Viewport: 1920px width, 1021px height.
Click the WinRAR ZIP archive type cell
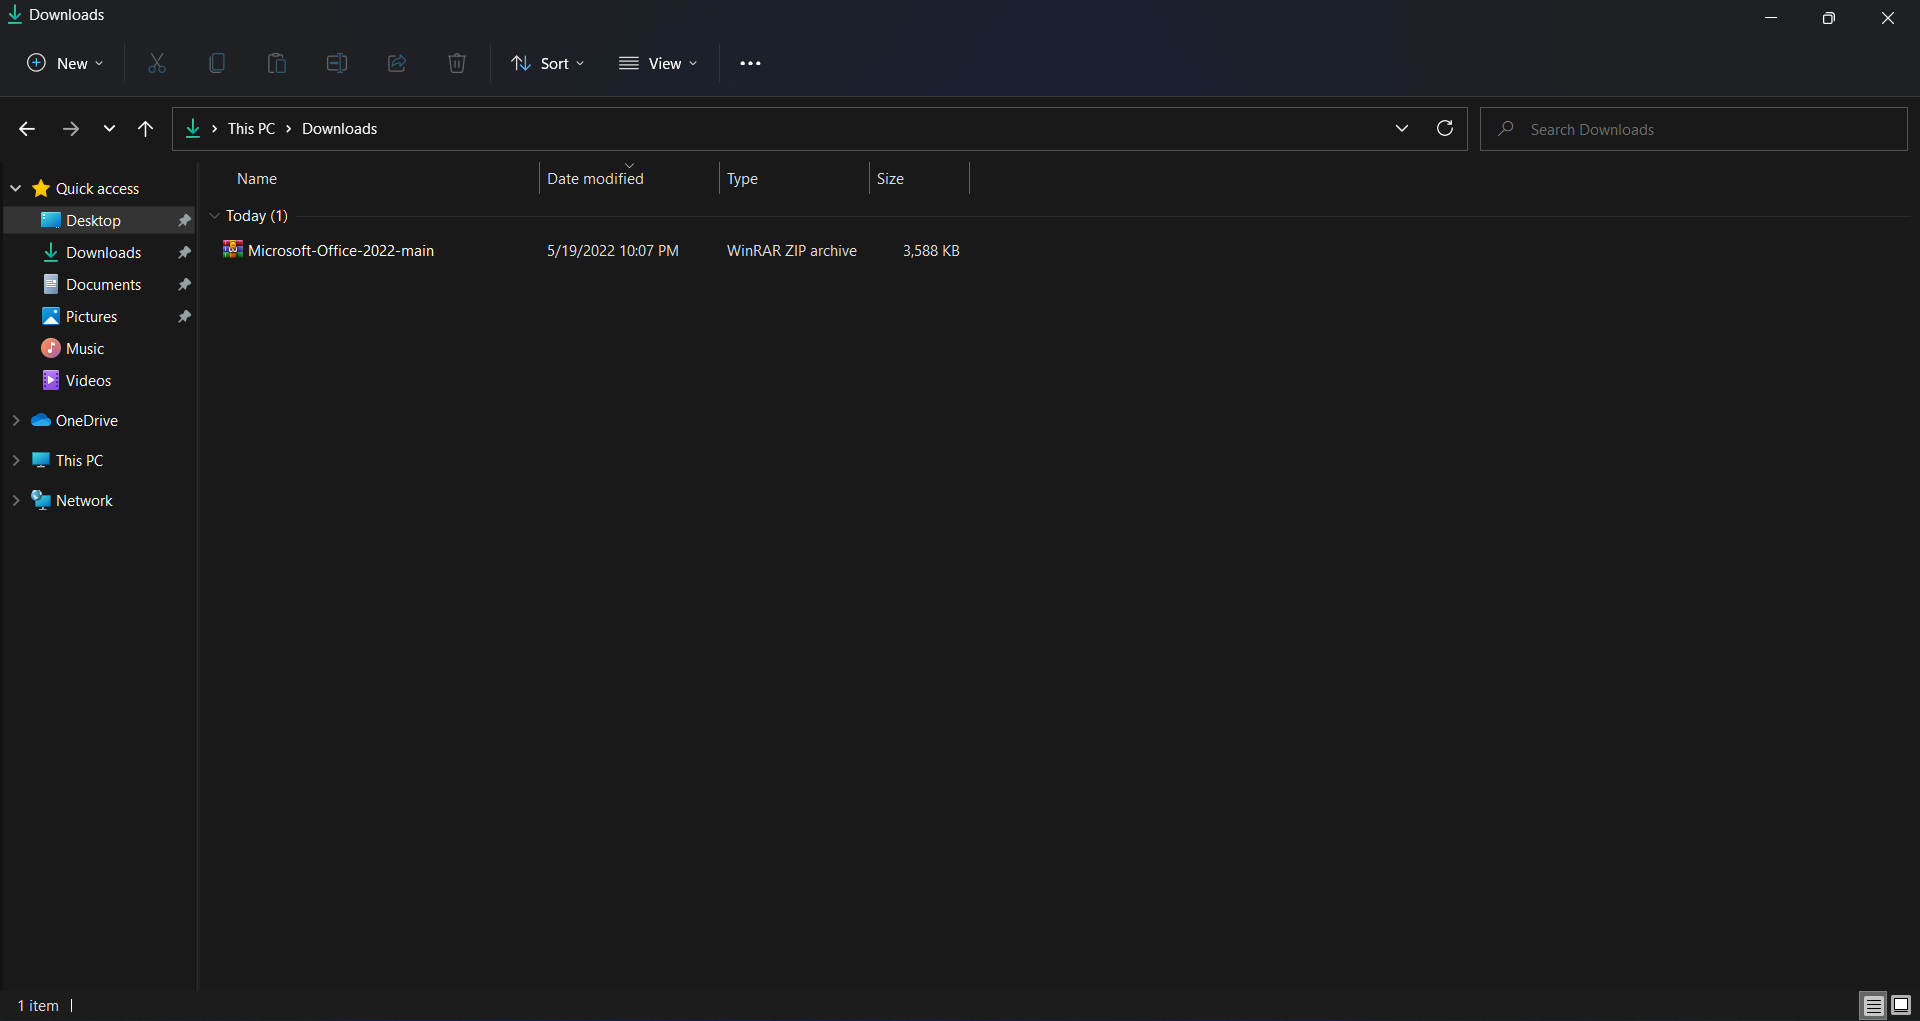pyautogui.click(x=792, y=250)
